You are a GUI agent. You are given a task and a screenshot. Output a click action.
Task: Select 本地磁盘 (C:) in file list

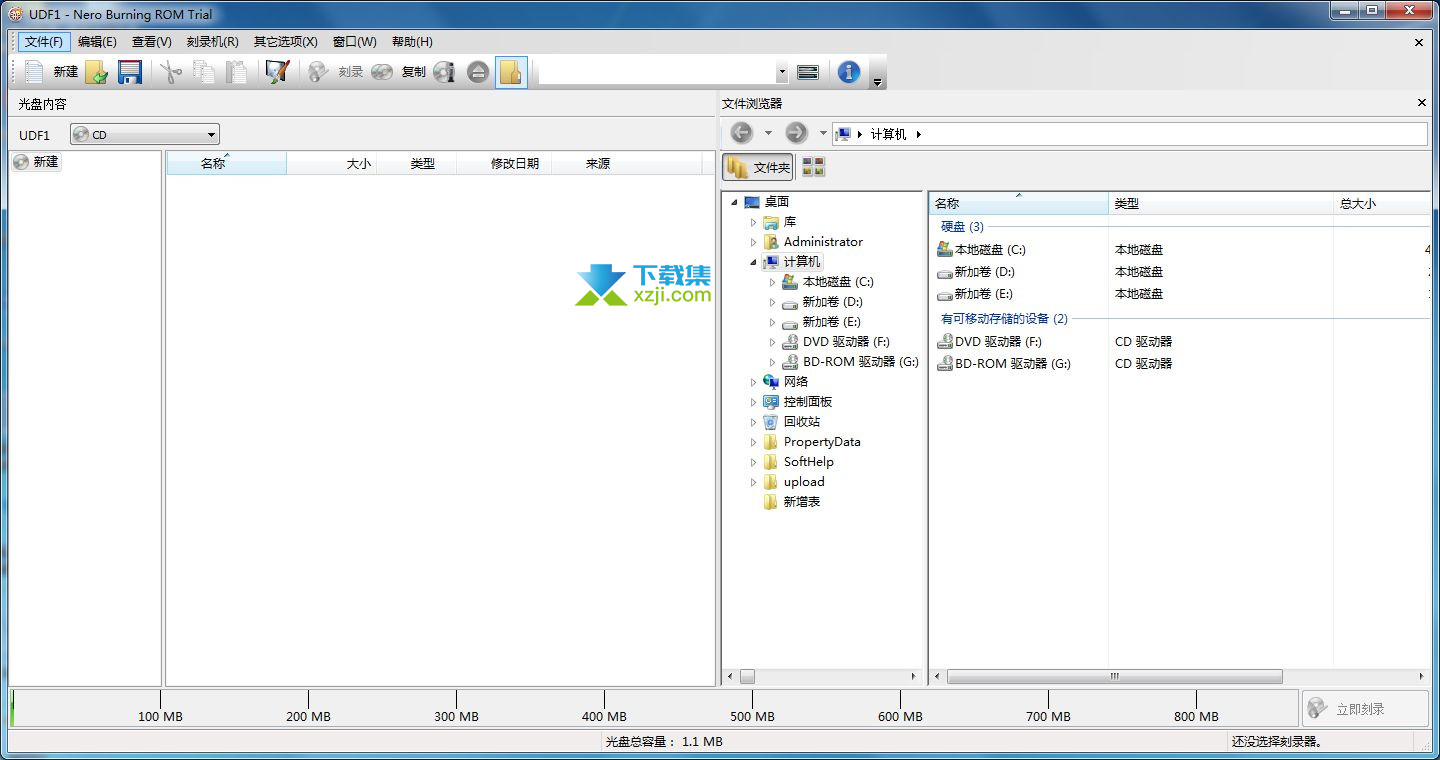coord(990,250)
